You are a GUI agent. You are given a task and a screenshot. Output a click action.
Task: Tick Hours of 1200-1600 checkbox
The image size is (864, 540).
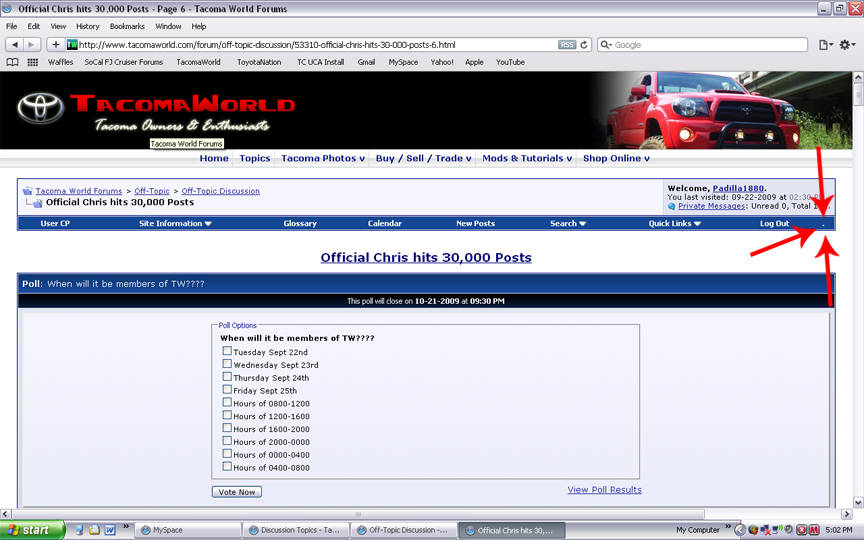[227, 415]
